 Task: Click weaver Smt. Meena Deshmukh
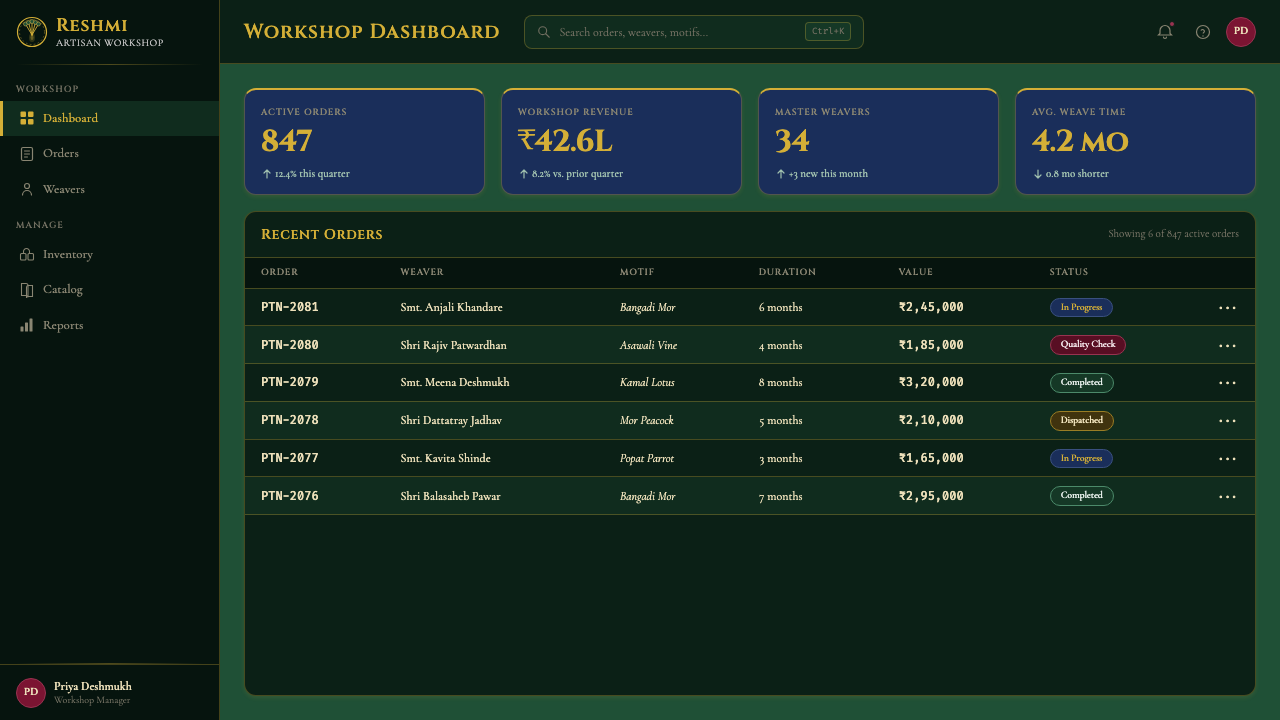[x=455, y=383]
